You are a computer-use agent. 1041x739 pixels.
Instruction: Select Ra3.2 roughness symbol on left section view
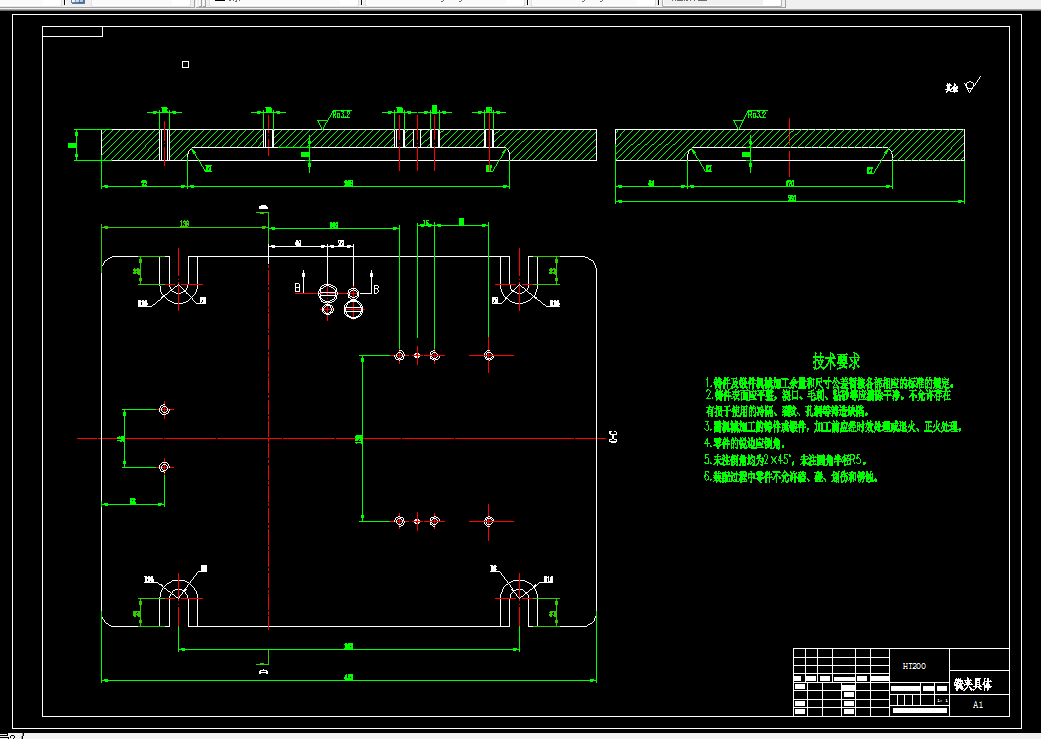click(x=335, y=119)
